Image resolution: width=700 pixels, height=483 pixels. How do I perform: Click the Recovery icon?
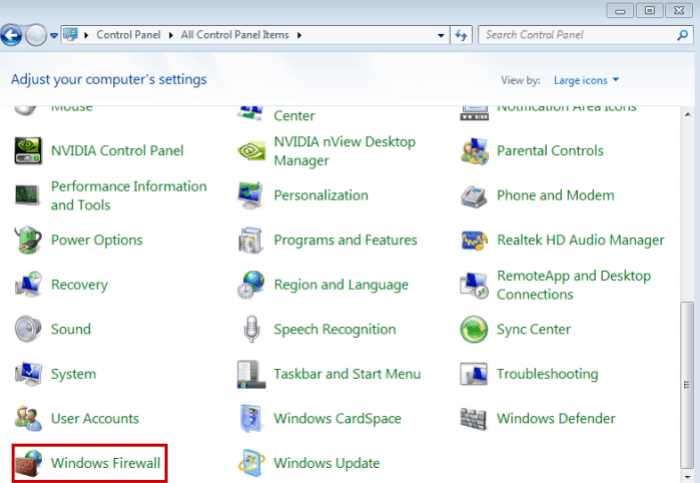point(28,284)
